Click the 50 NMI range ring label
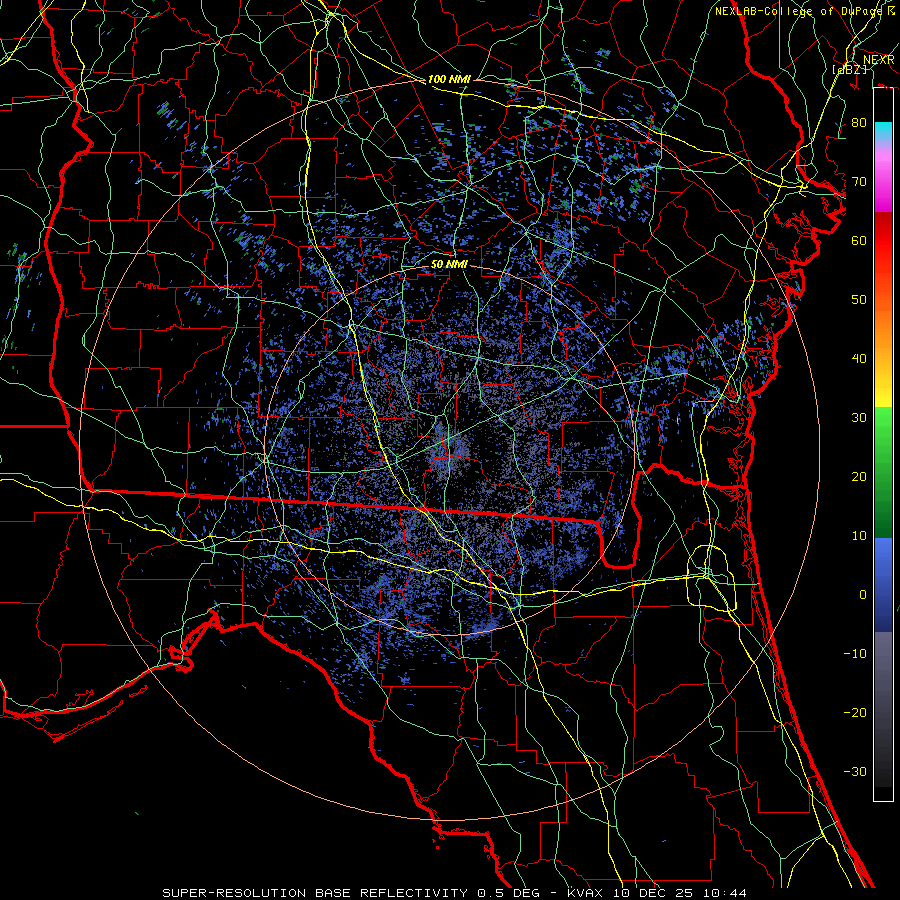The width and height of the screenshot is (900, 900). coord(449,264)
